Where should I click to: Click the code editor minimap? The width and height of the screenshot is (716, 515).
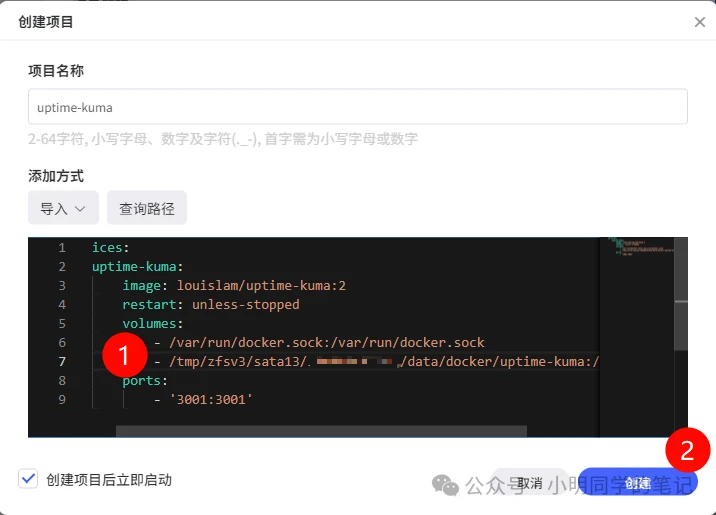tap(637, 337)
